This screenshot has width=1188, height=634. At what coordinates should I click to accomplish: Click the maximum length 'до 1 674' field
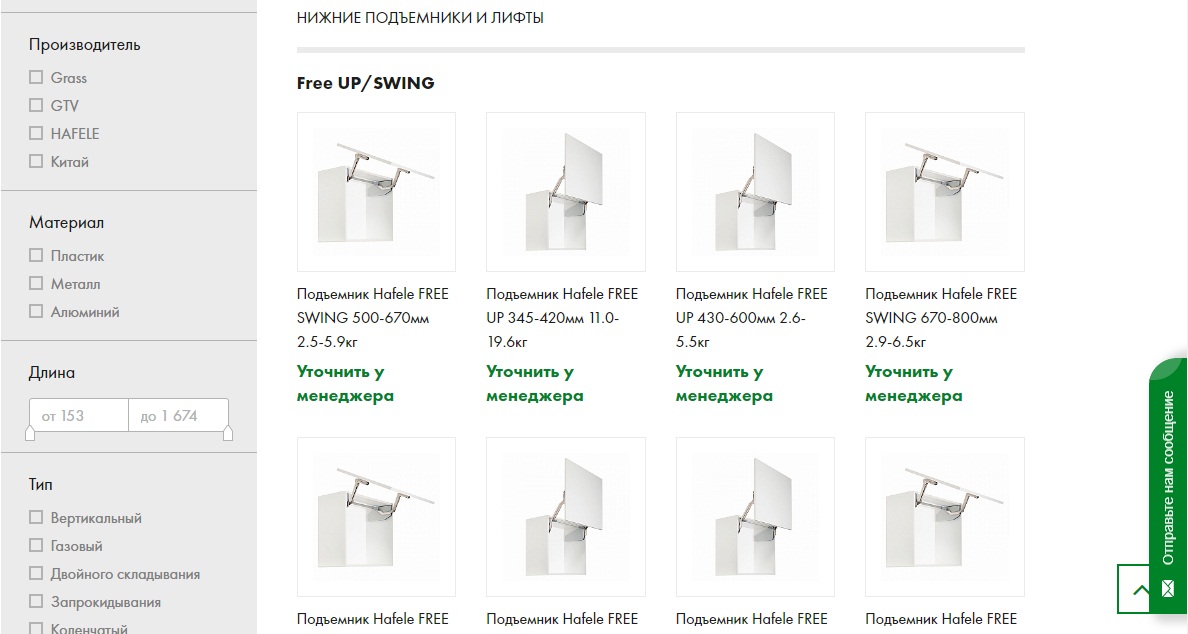pyautogui.click(x=178, y=415)
